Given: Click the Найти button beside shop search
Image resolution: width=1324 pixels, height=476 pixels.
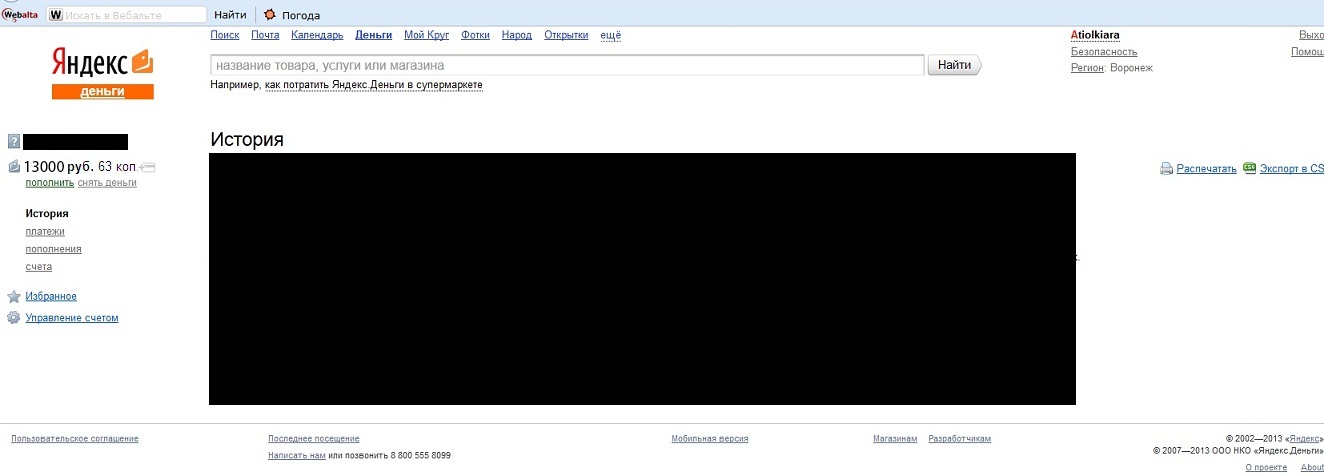Looking at the screenshot, I should (955, 65).
